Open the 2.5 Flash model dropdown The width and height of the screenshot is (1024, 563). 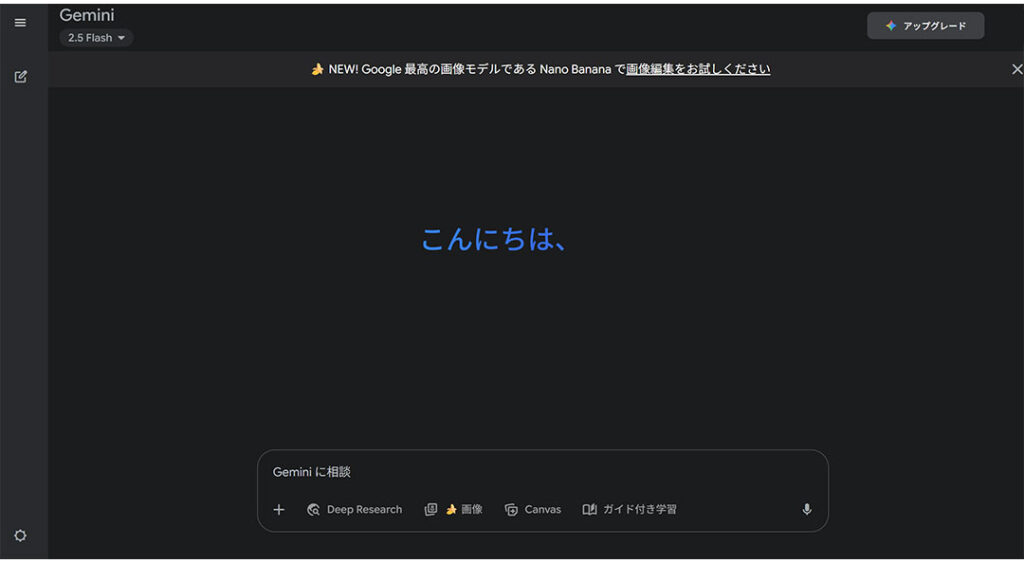point(95,38)
